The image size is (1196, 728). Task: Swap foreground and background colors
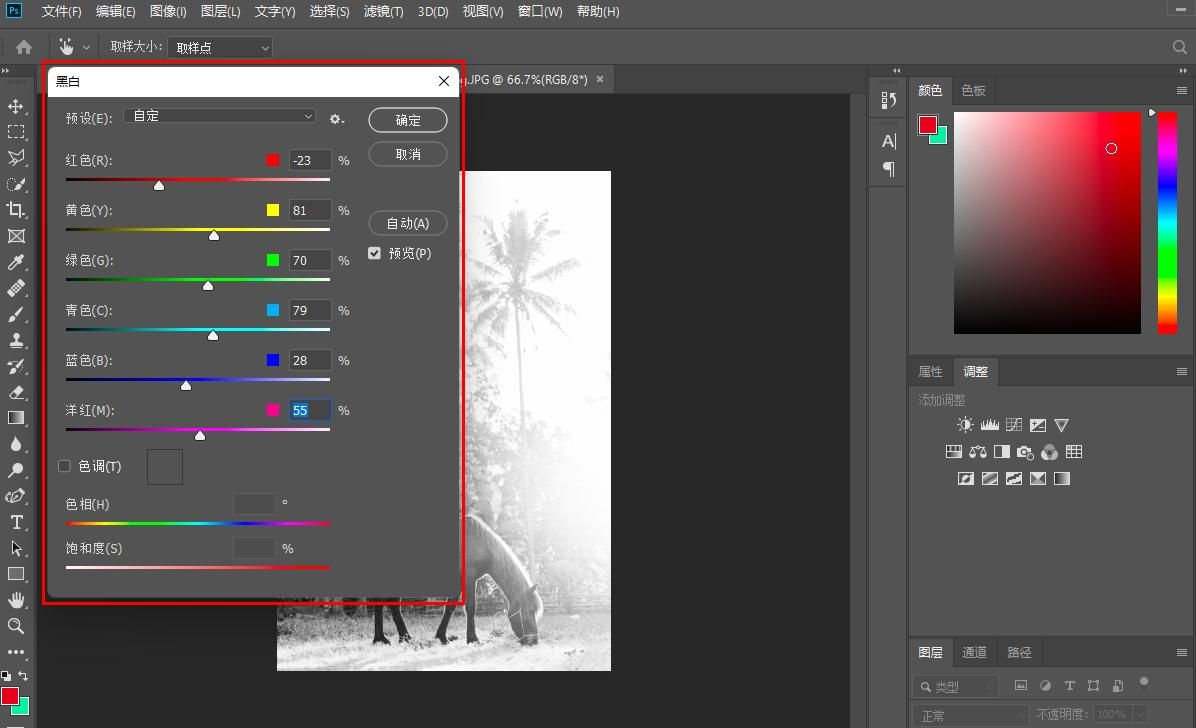(x=24, y=676)
